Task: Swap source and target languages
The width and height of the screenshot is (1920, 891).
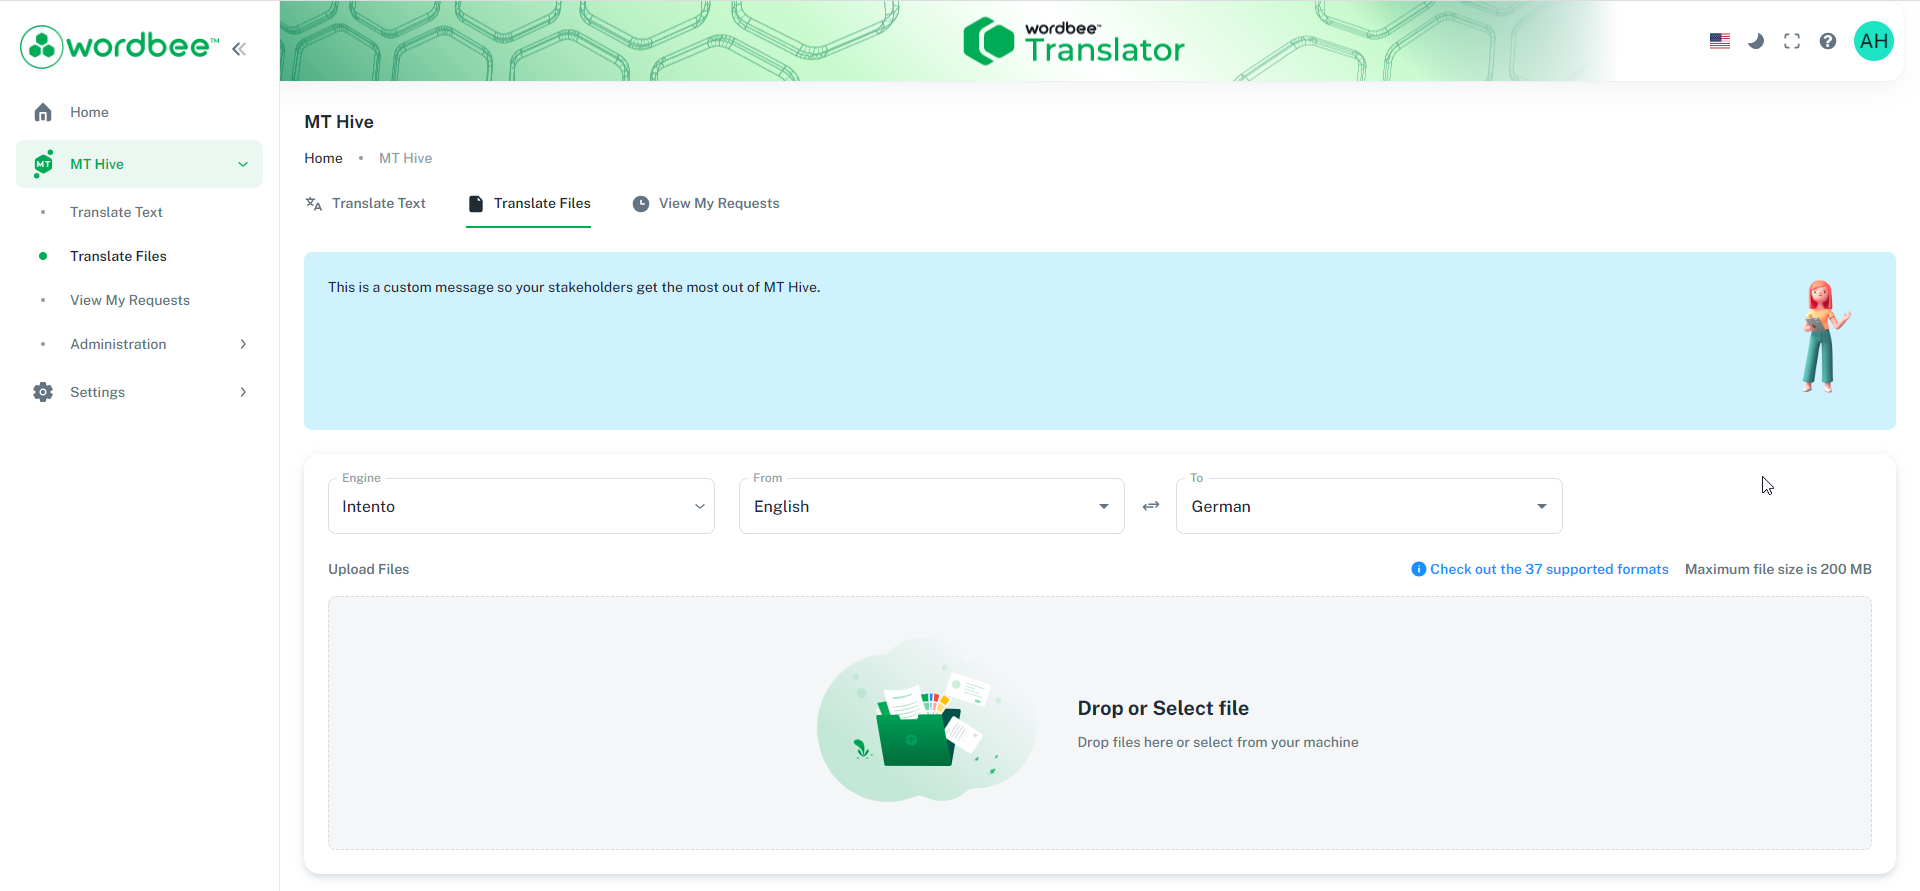Action: click(1150, 506)
